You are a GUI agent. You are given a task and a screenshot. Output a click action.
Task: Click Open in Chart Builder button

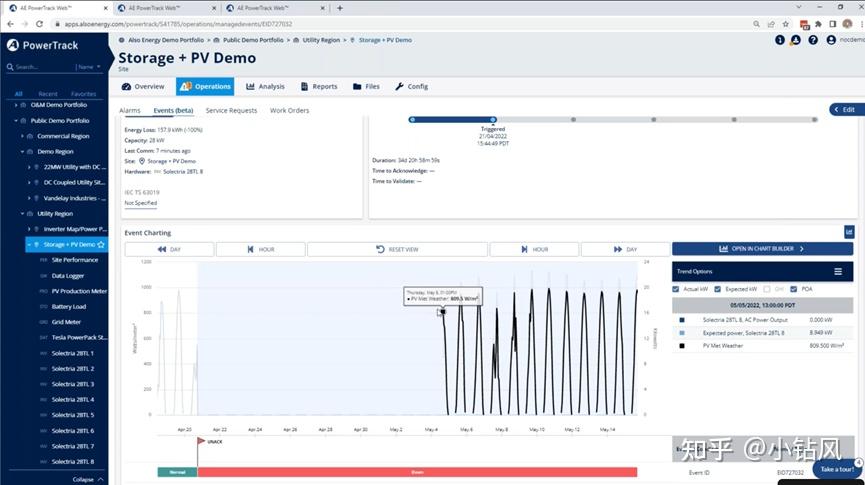(762, 249)
